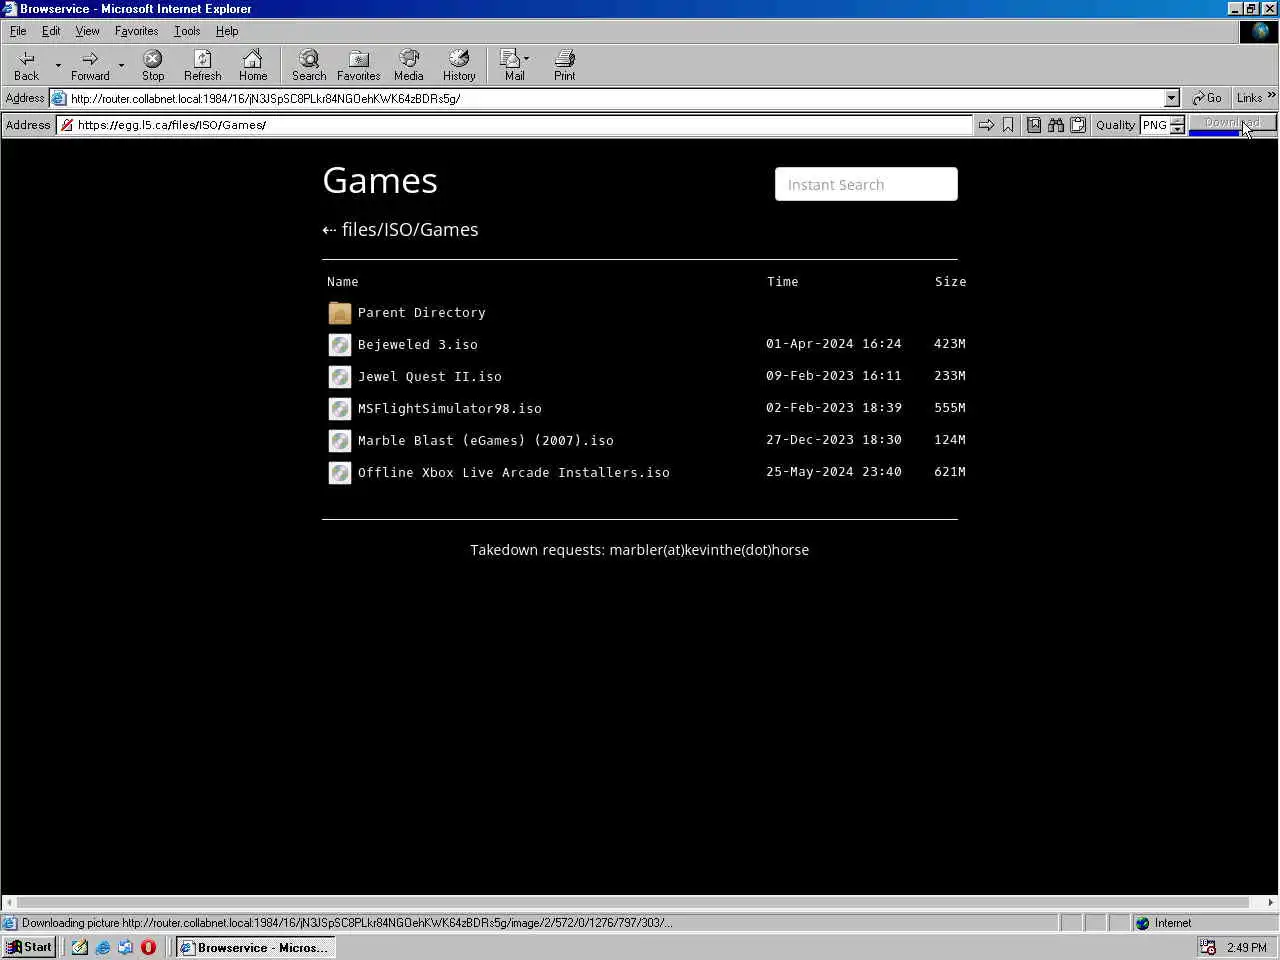Open the View menu

tap(87, 31)
